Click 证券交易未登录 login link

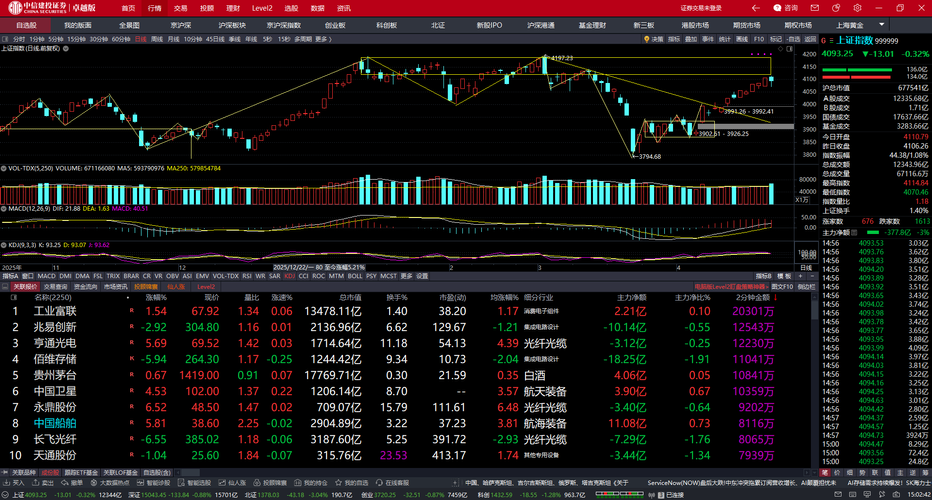point(701,8)
